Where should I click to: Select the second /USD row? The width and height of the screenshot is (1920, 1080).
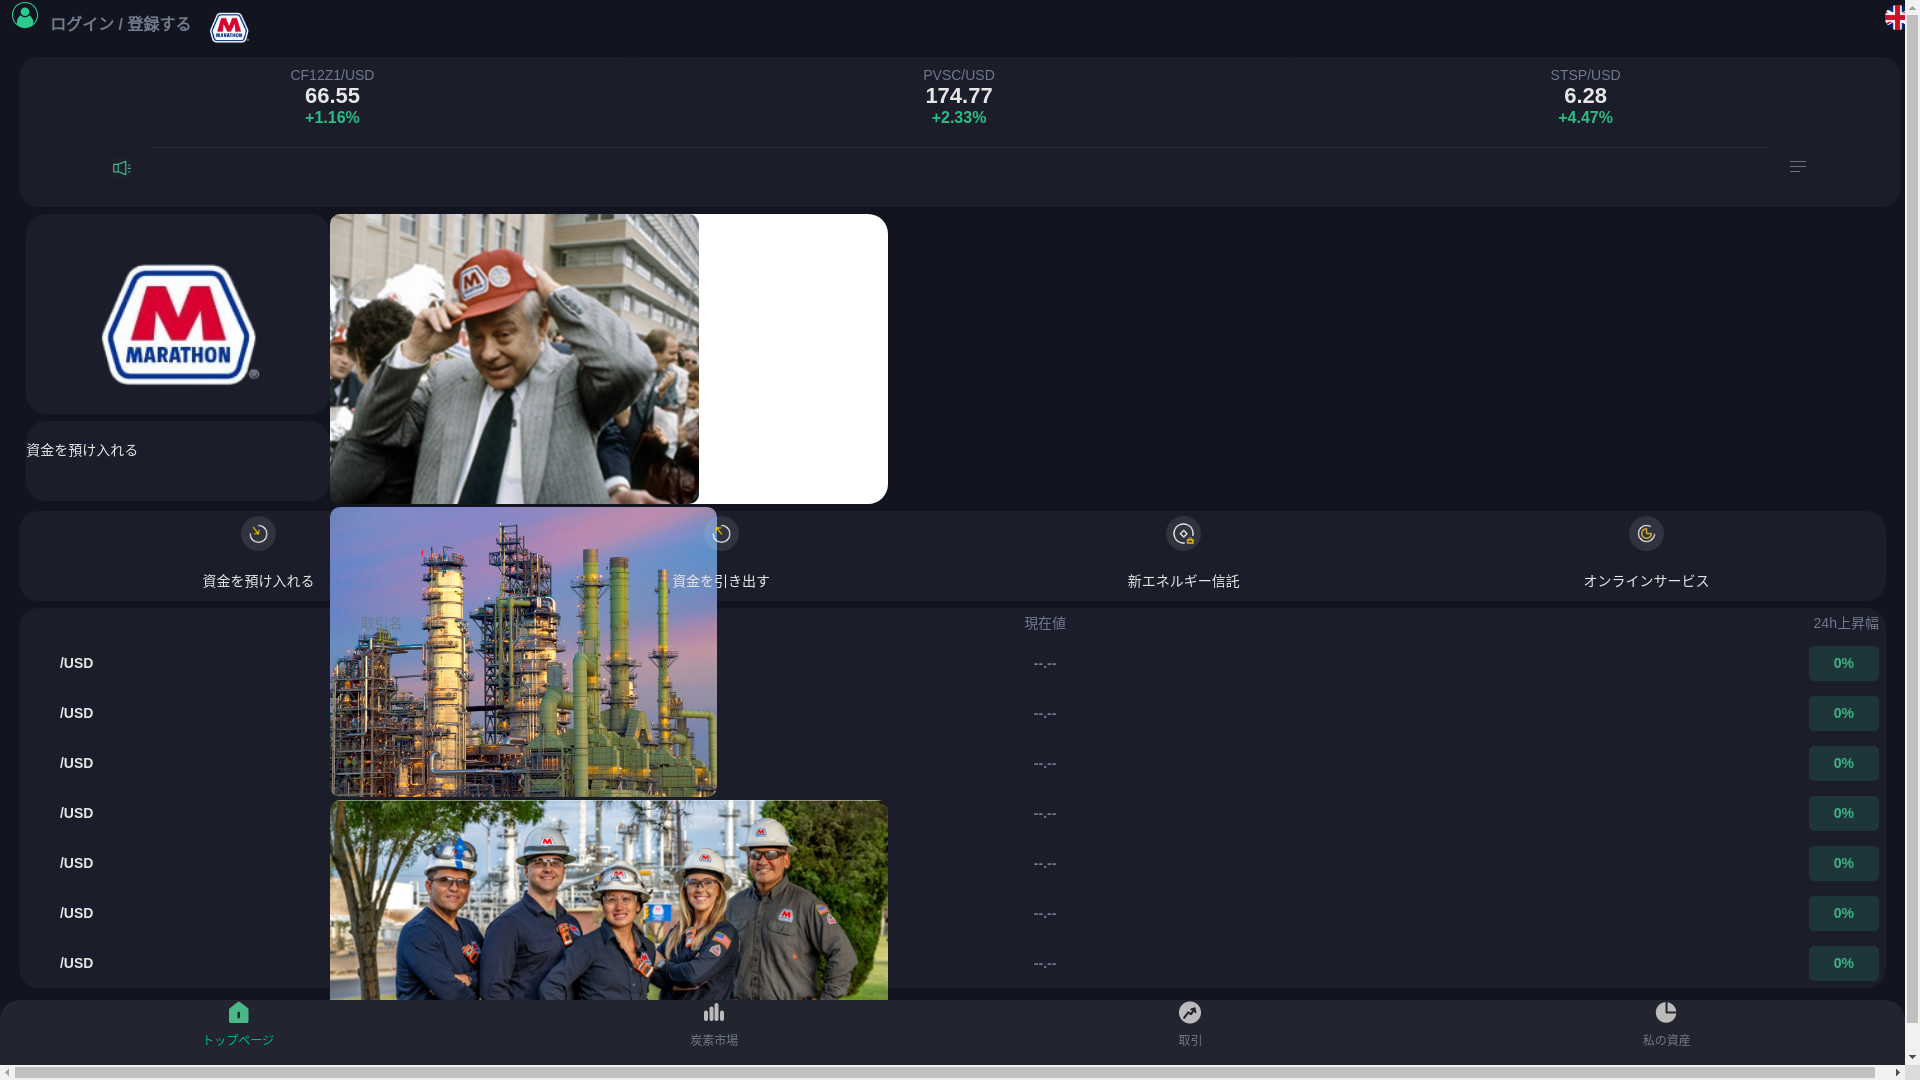pyautogui.click(x=952, y=713)
